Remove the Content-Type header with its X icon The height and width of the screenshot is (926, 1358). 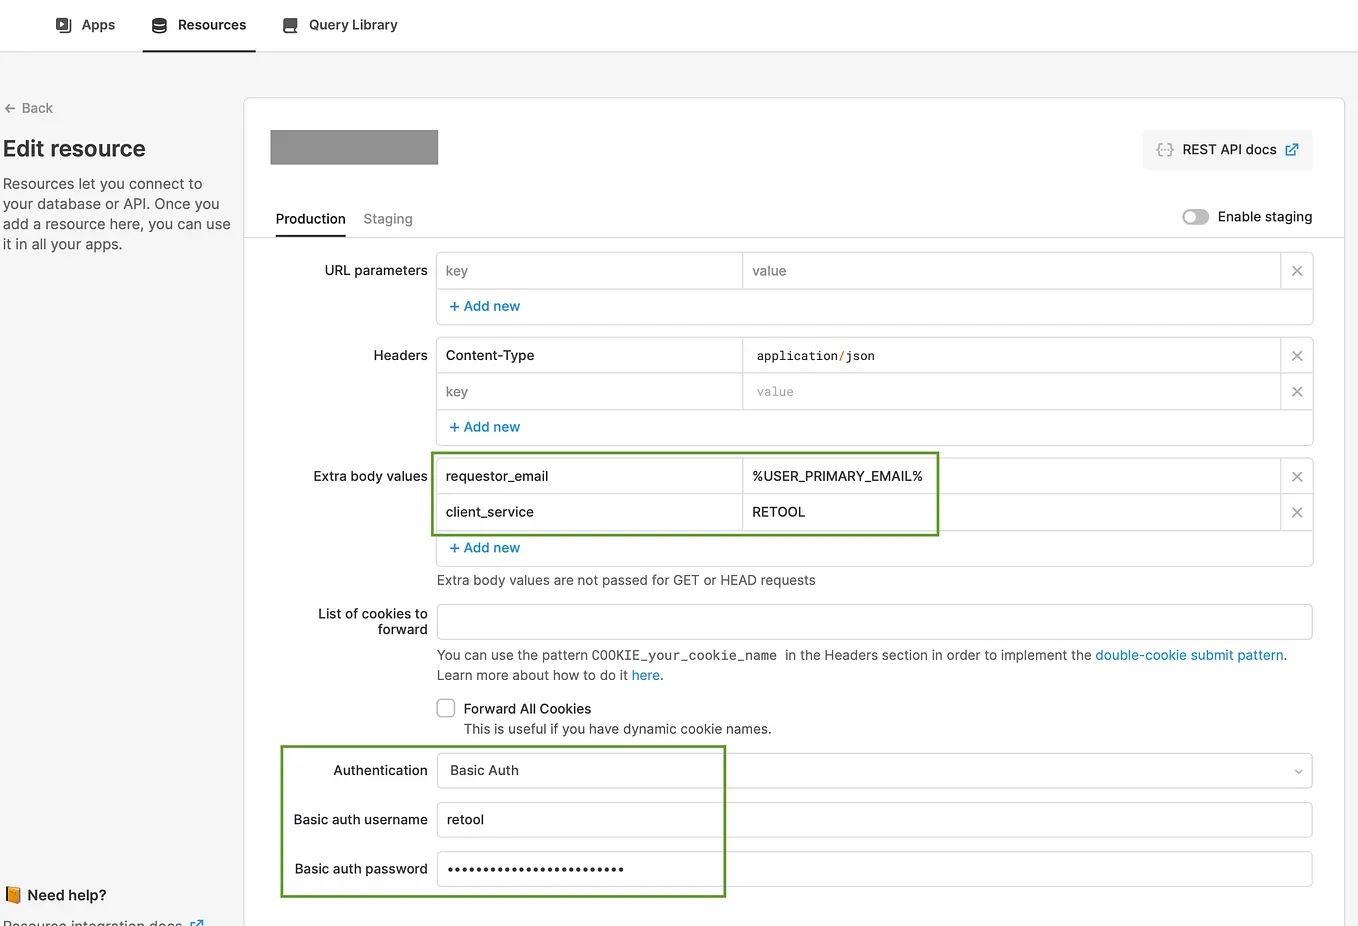(1296, 355)
